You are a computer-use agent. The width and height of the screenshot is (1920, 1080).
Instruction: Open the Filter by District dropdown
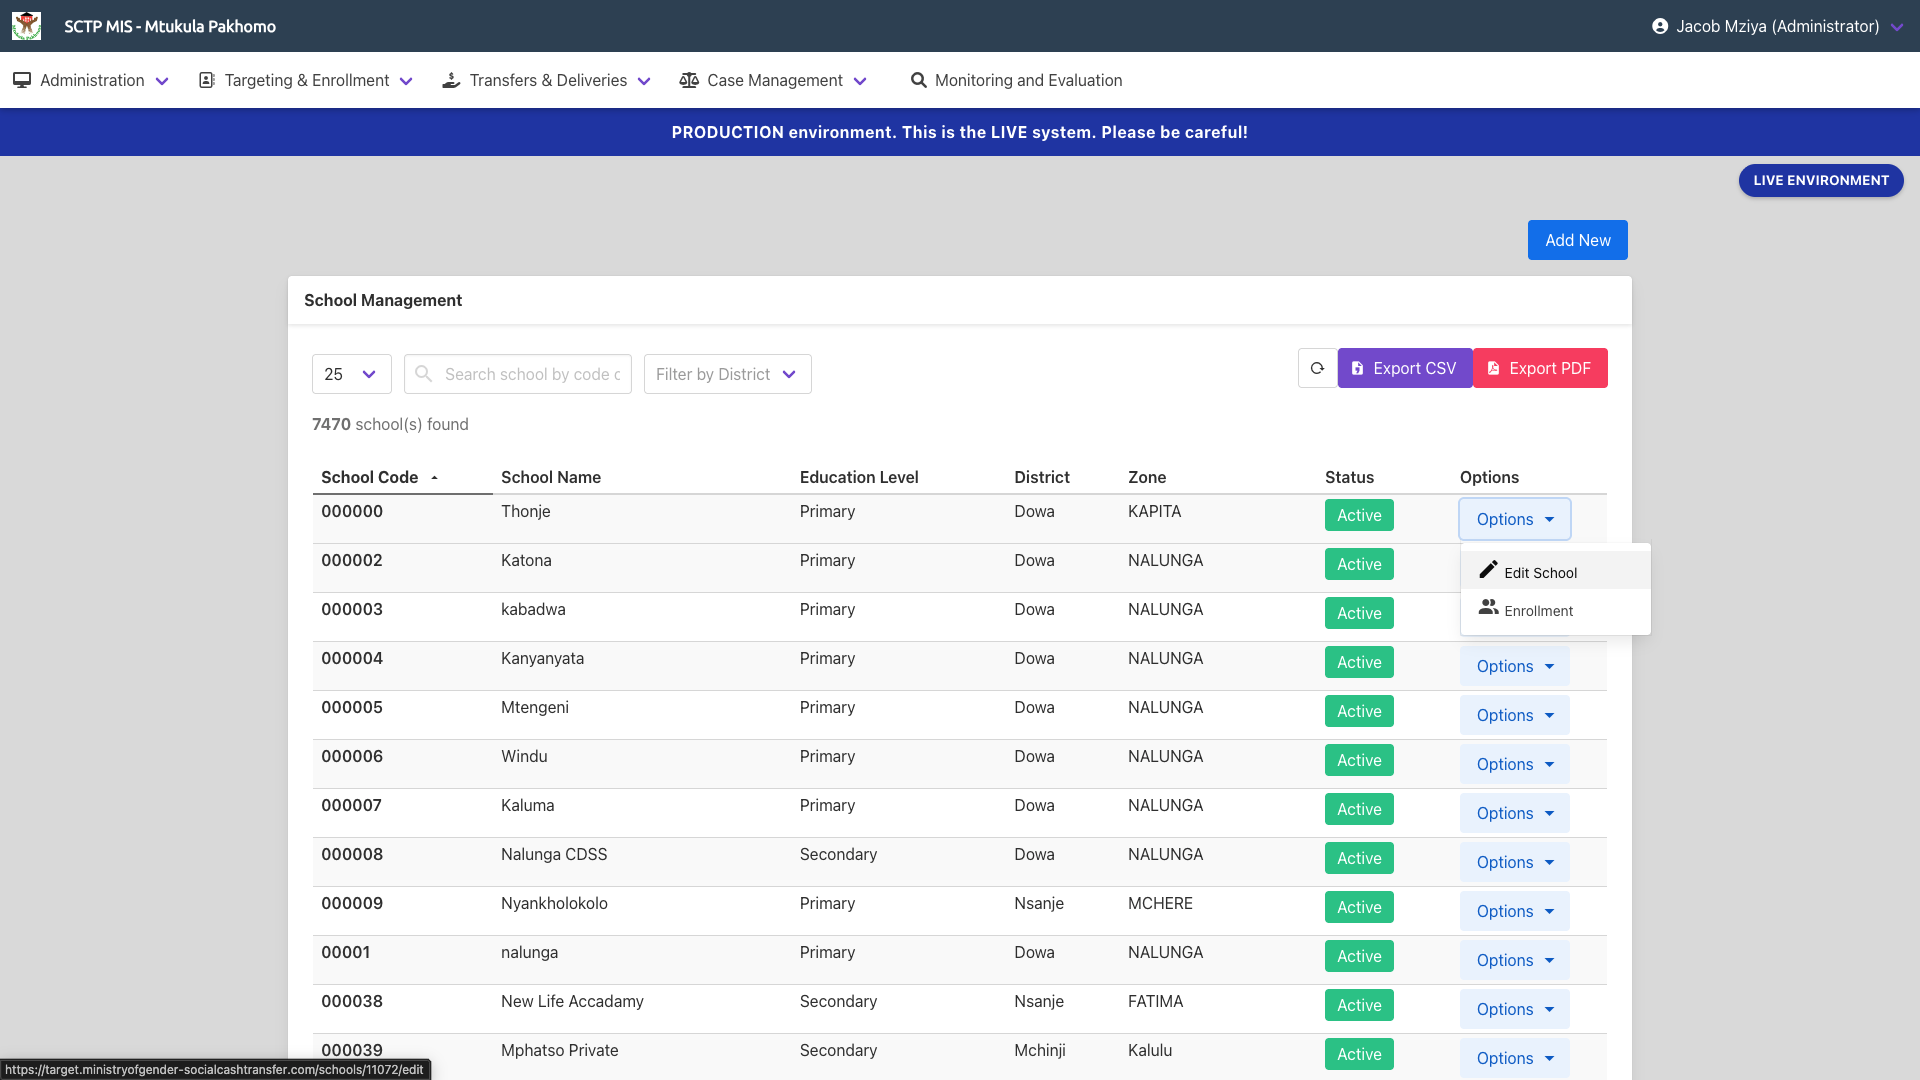tap(727, 374)
